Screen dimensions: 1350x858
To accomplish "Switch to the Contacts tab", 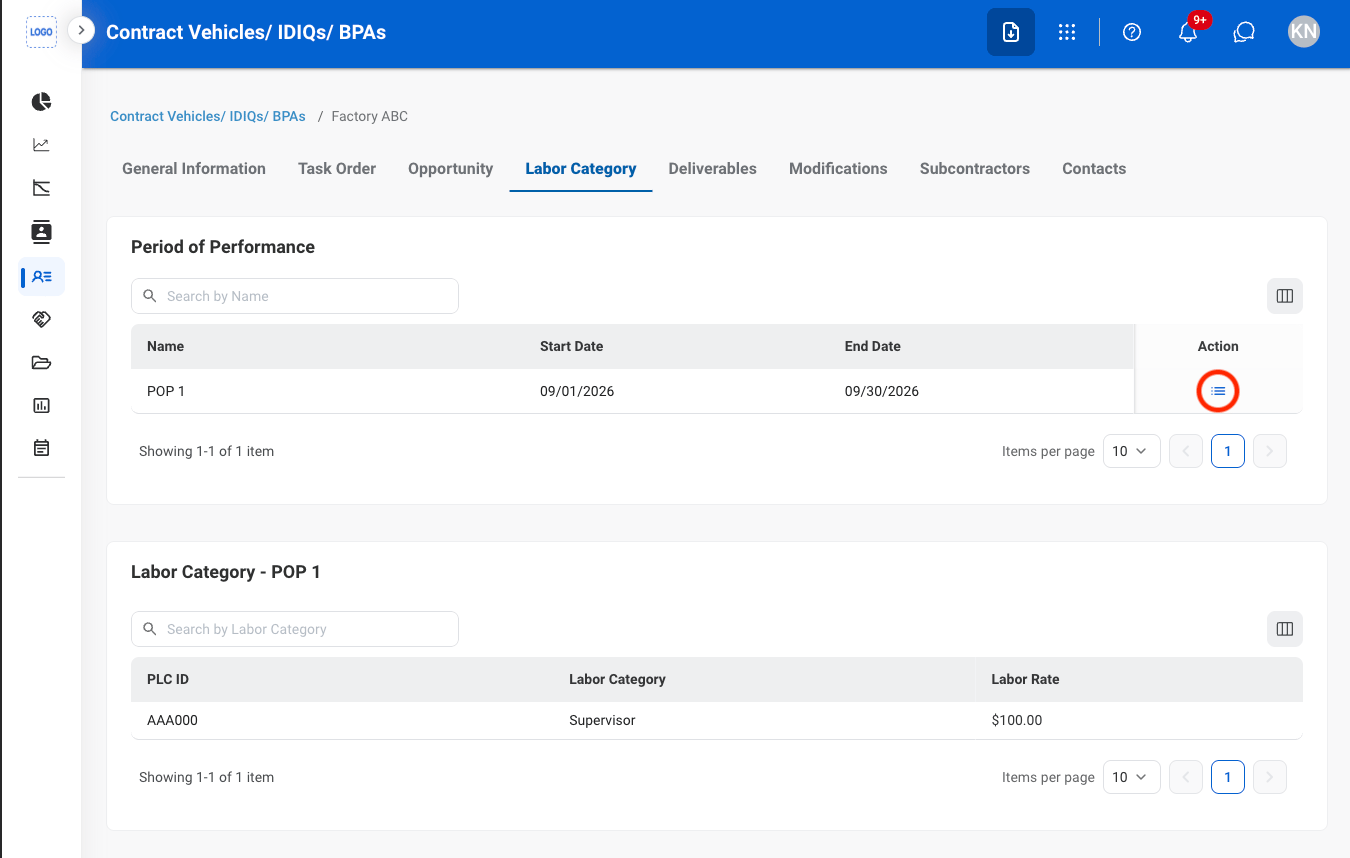I will 1094,169.
